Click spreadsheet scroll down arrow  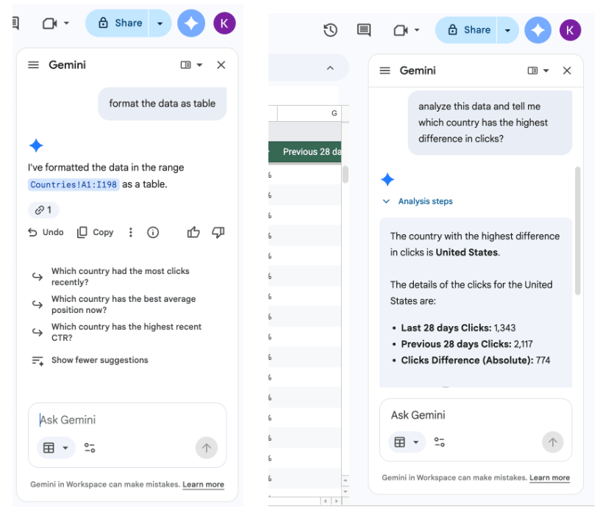pos(346,491)
